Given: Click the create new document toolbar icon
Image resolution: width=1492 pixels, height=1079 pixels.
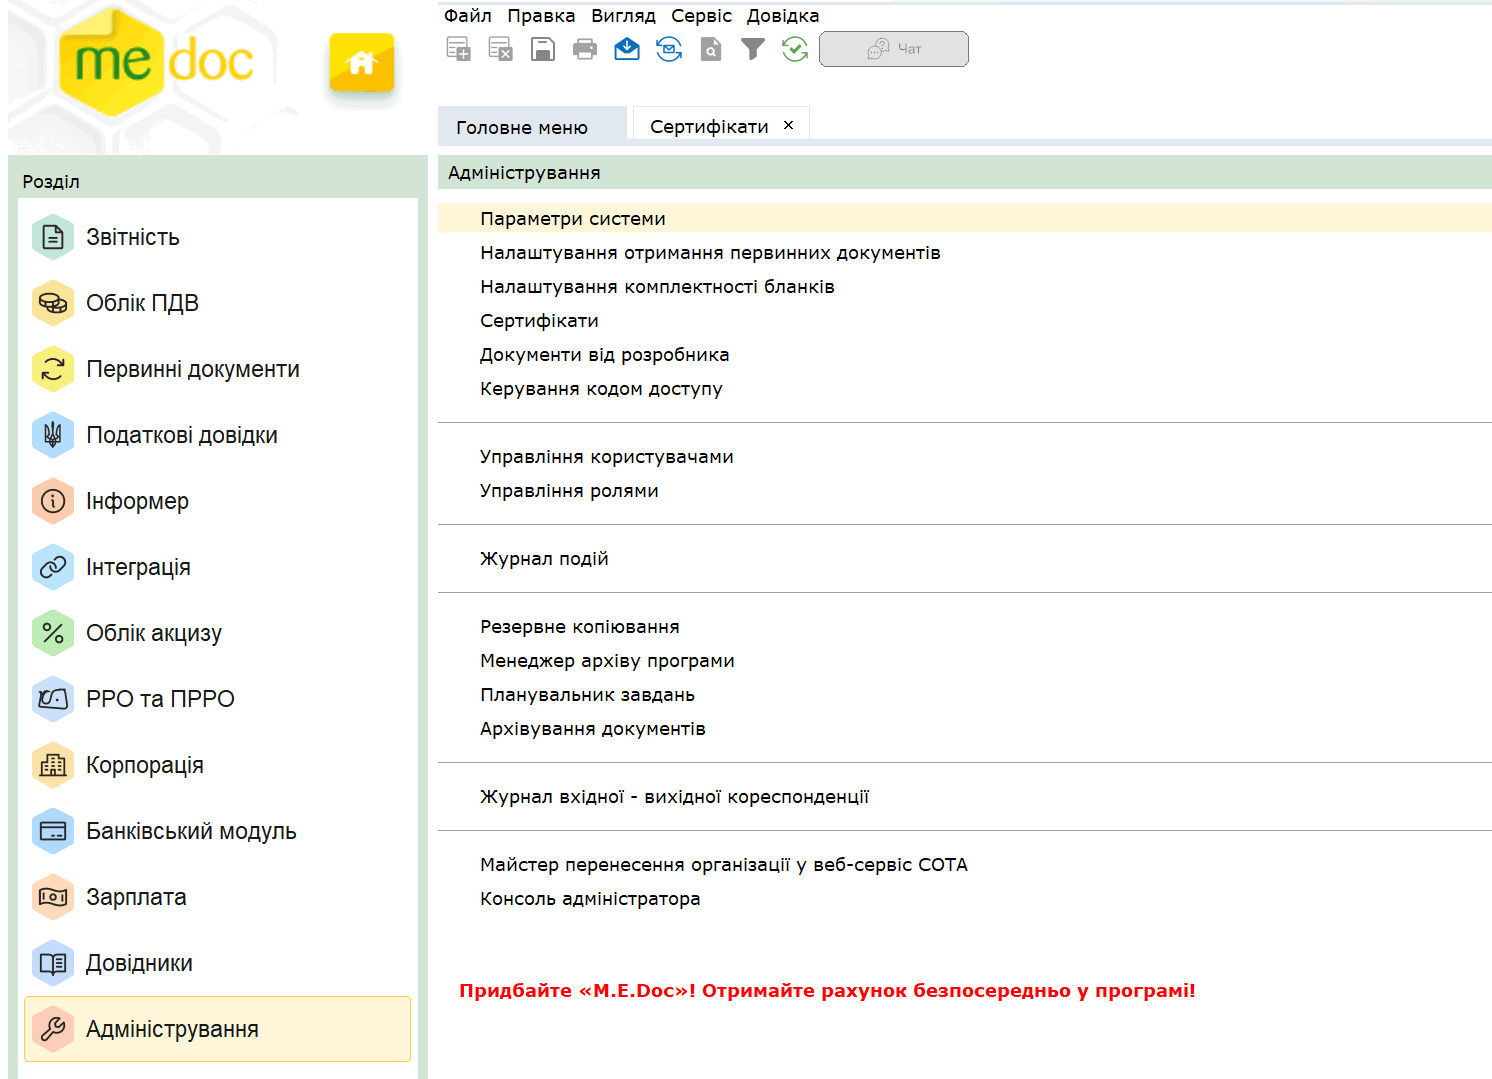Looking at the screenshot, I should coord(458,49).
